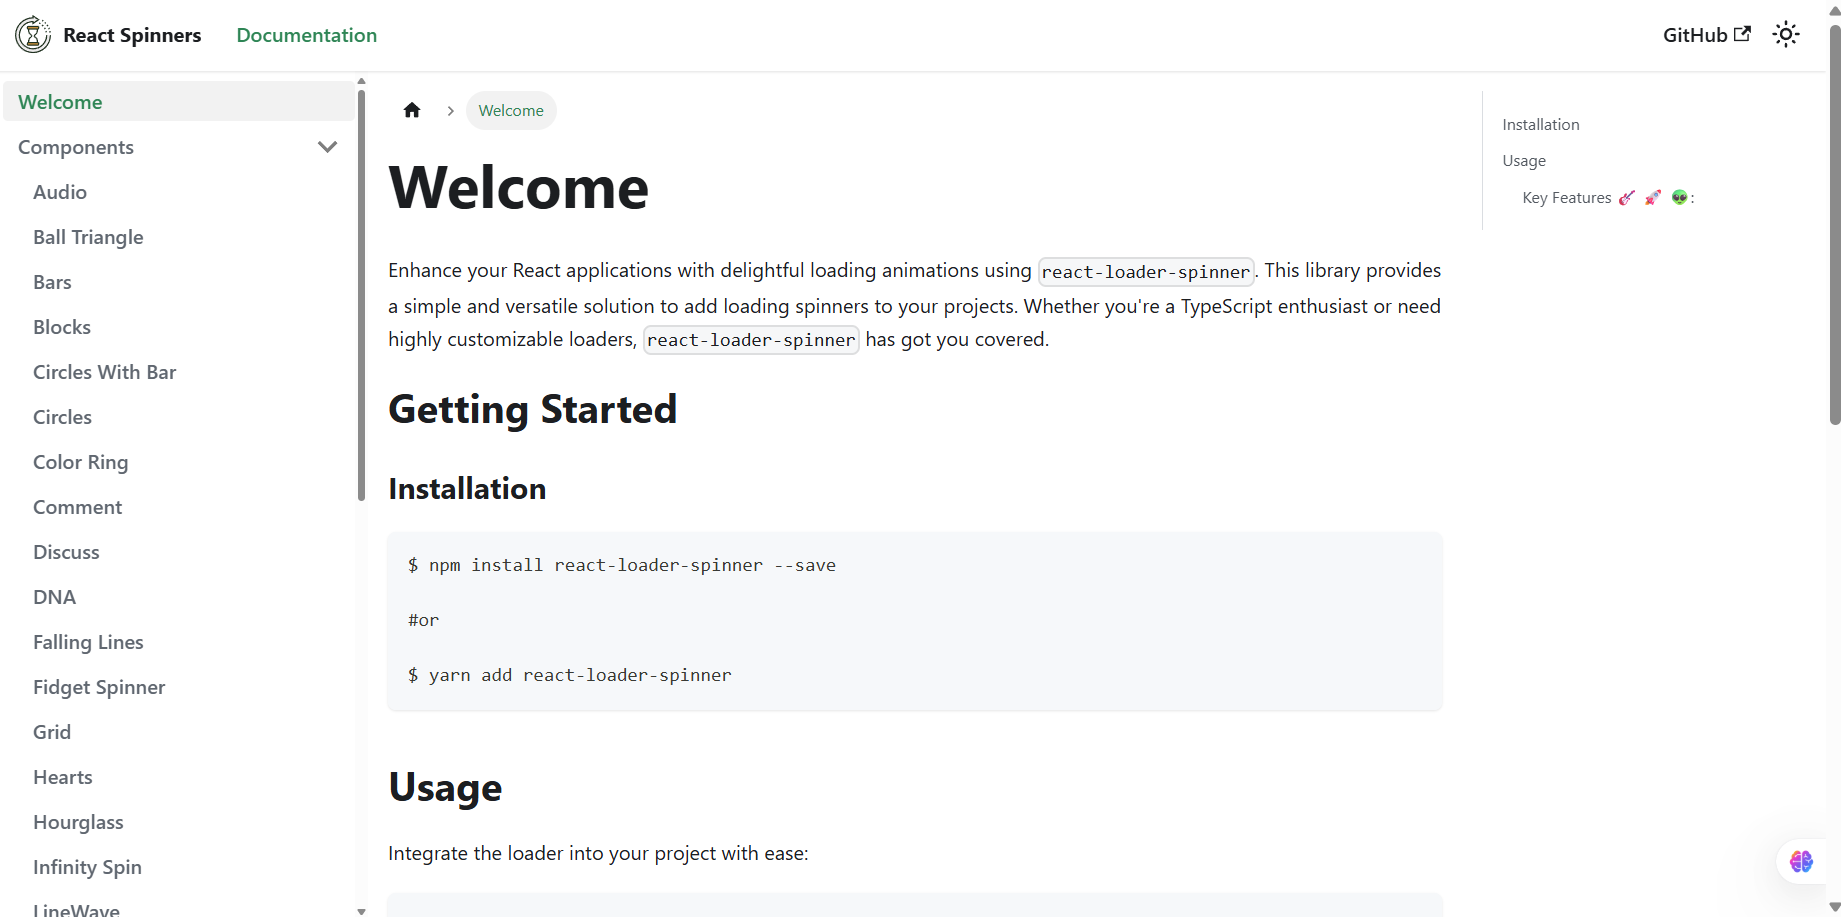This screenshot has height=917, width=1841.
Task: Open the GitHub external link
Action: tap(1707, 35)
